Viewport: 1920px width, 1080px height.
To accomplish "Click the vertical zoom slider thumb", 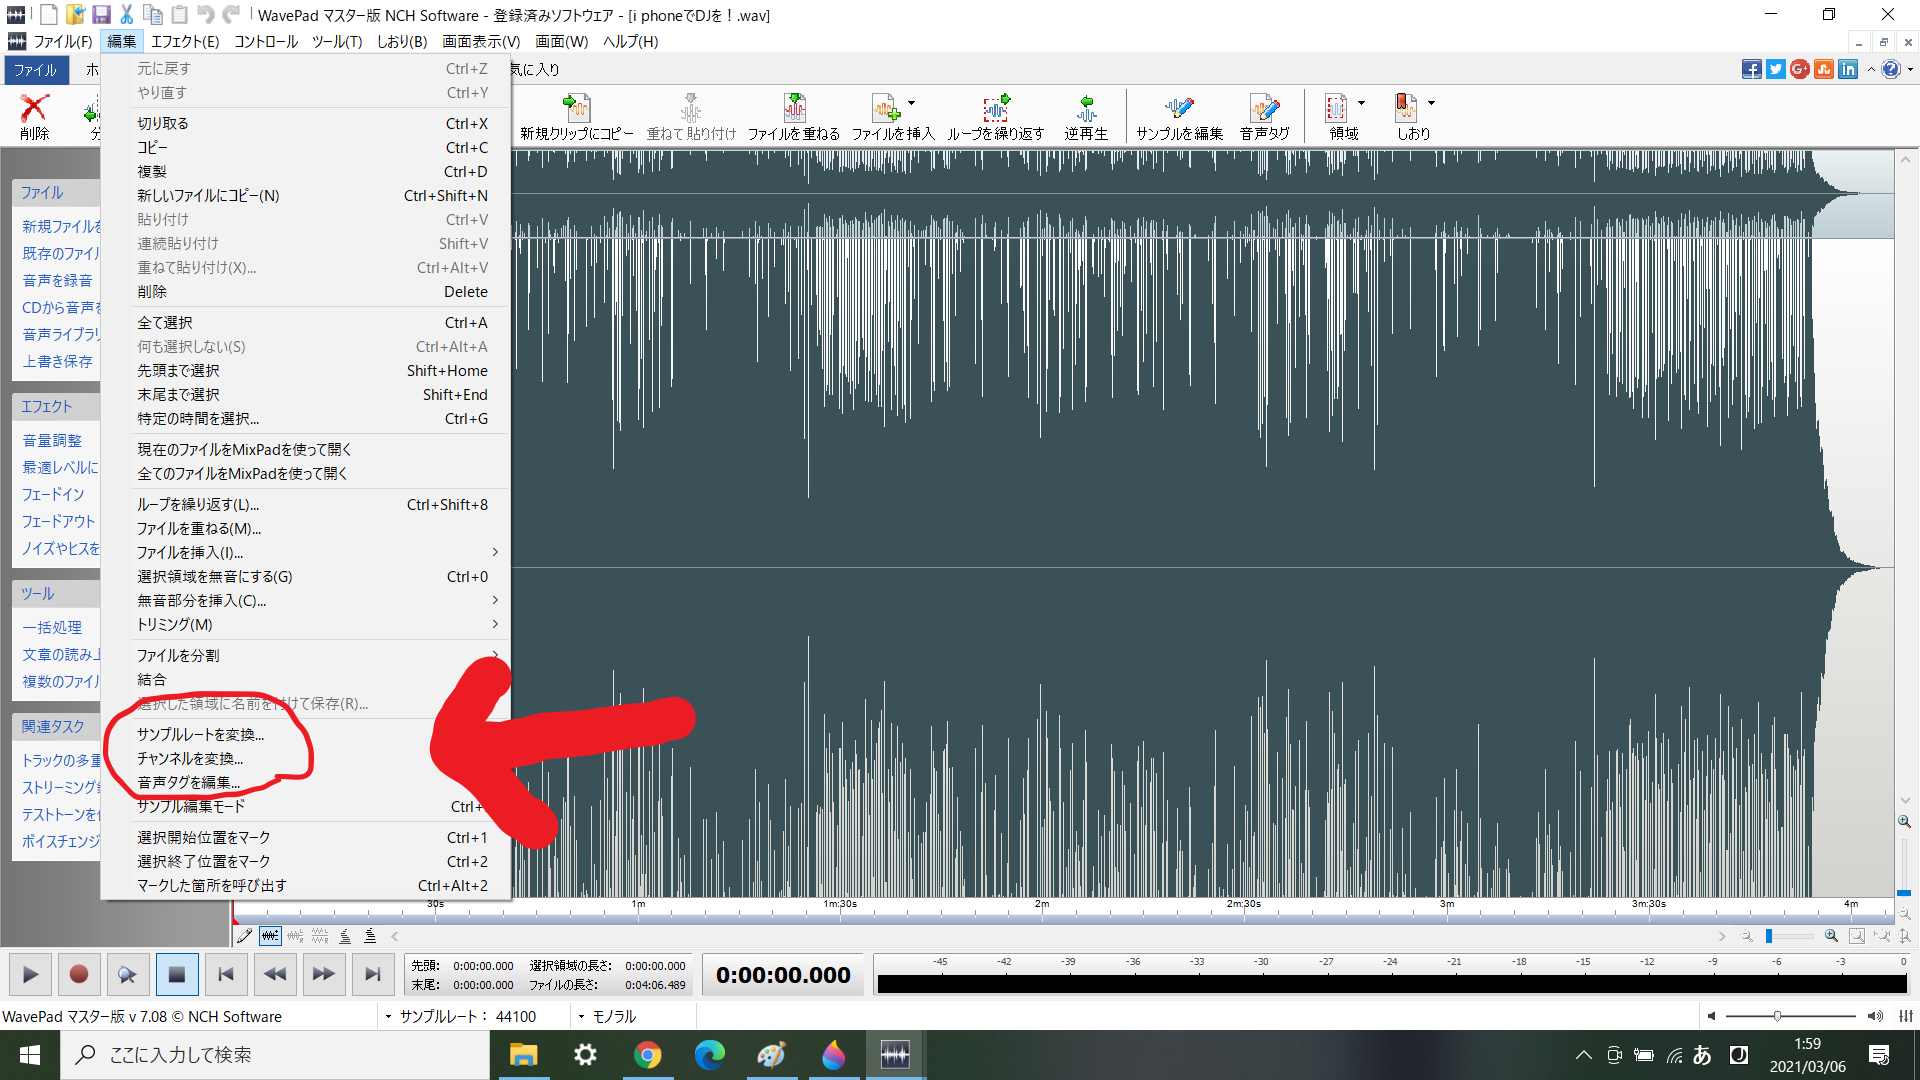I will tap(1904, 892).
